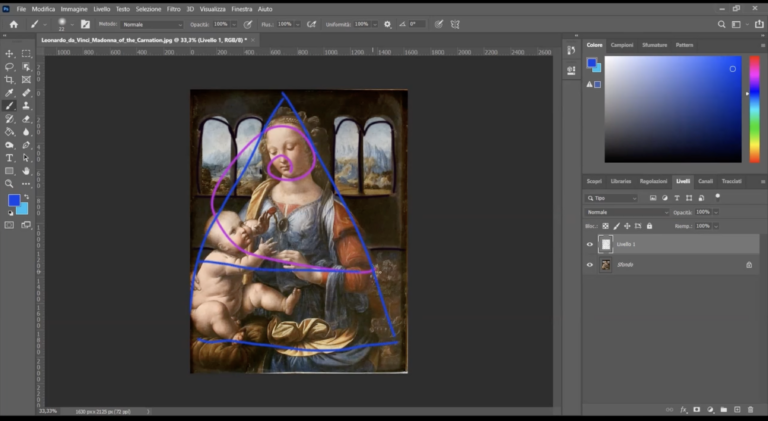Screen dimensions: 768x421
Task: Open the Filtro menu
Action: click(173, 8)
